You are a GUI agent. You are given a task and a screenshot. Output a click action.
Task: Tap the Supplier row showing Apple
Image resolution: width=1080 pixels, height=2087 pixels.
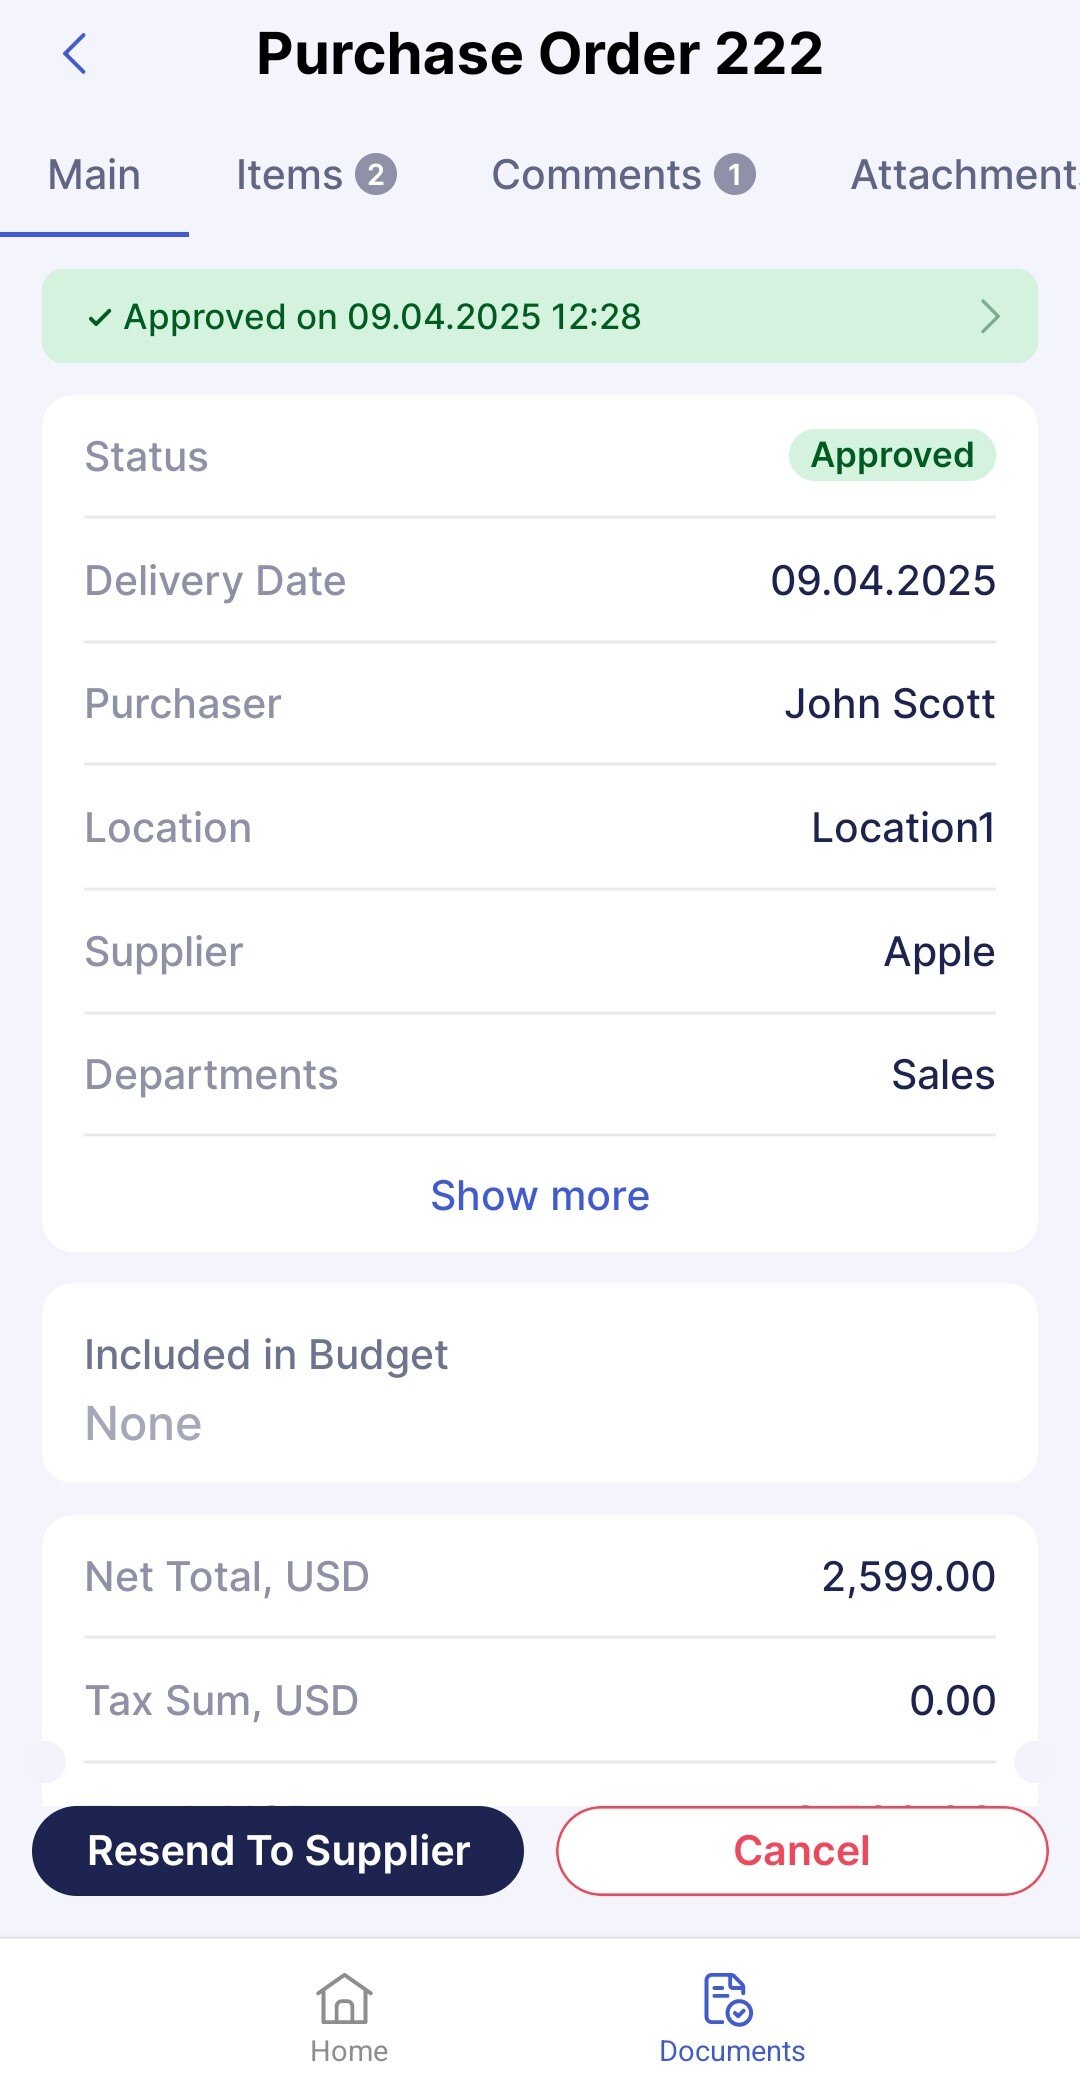pos(540,952)
